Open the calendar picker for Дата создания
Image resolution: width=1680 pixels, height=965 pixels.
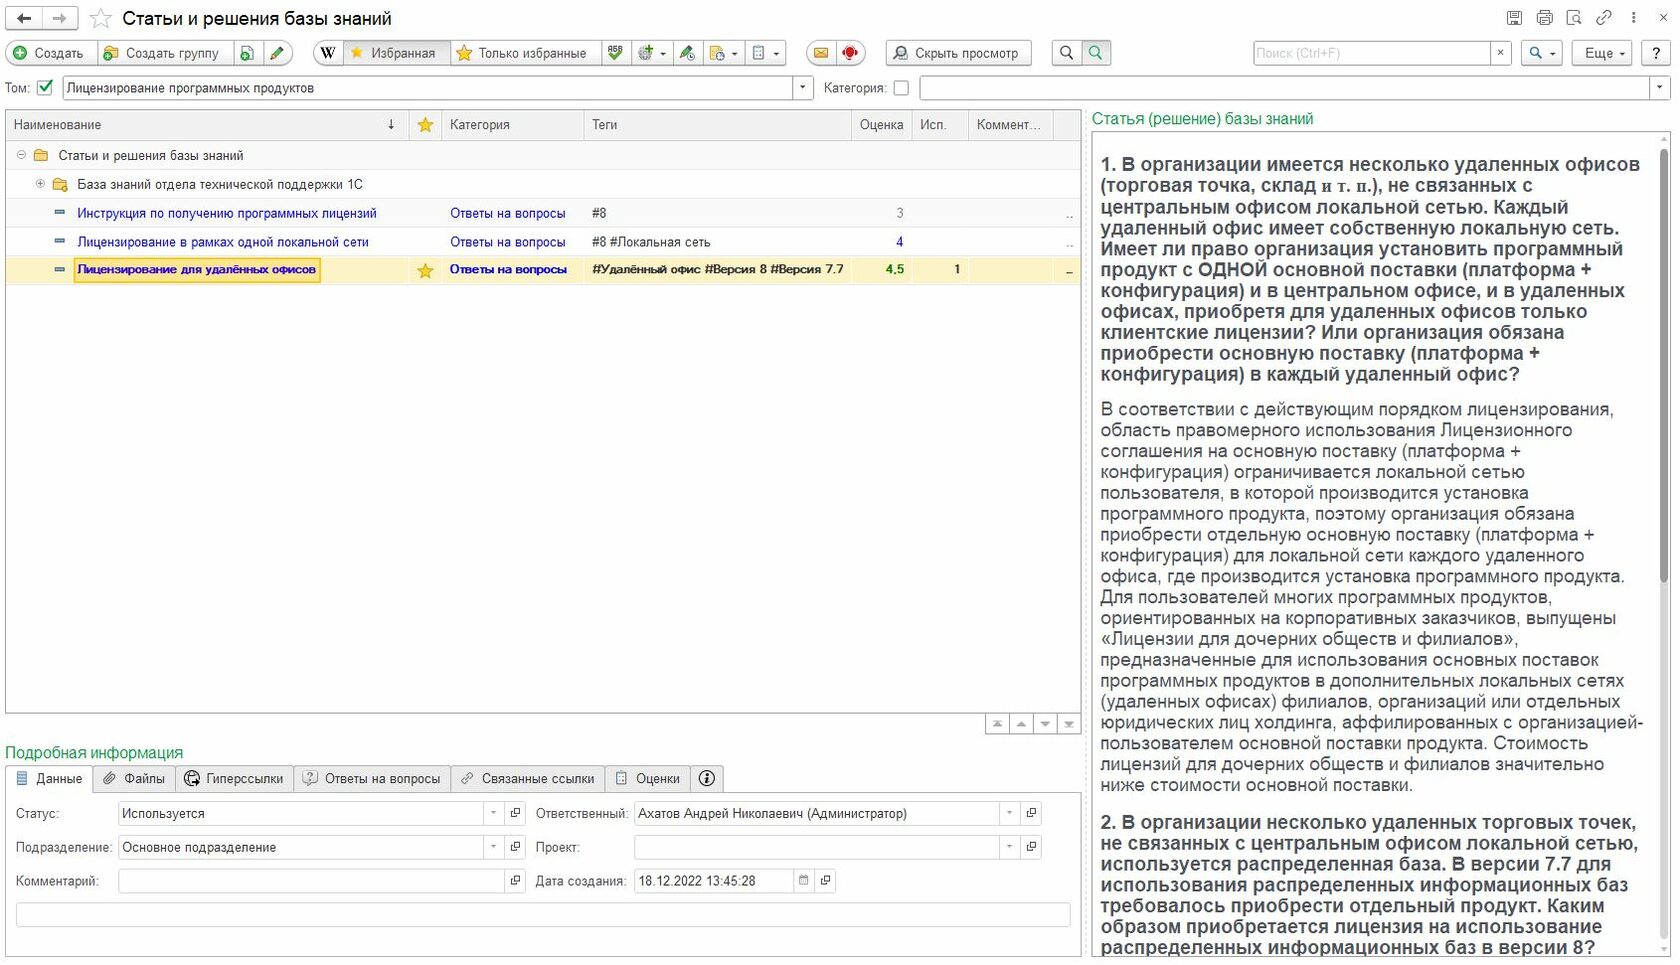click(803, 881)
